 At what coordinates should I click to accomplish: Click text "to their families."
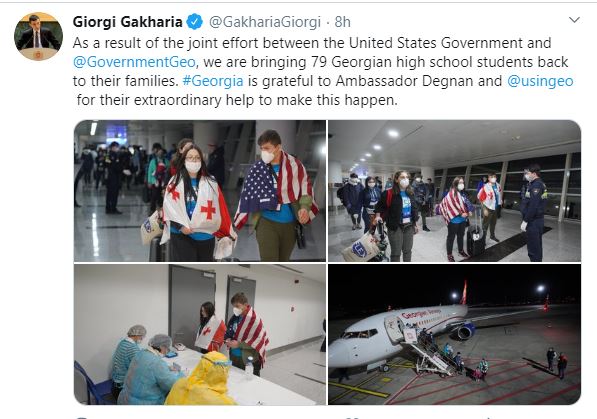coord(126,81)
